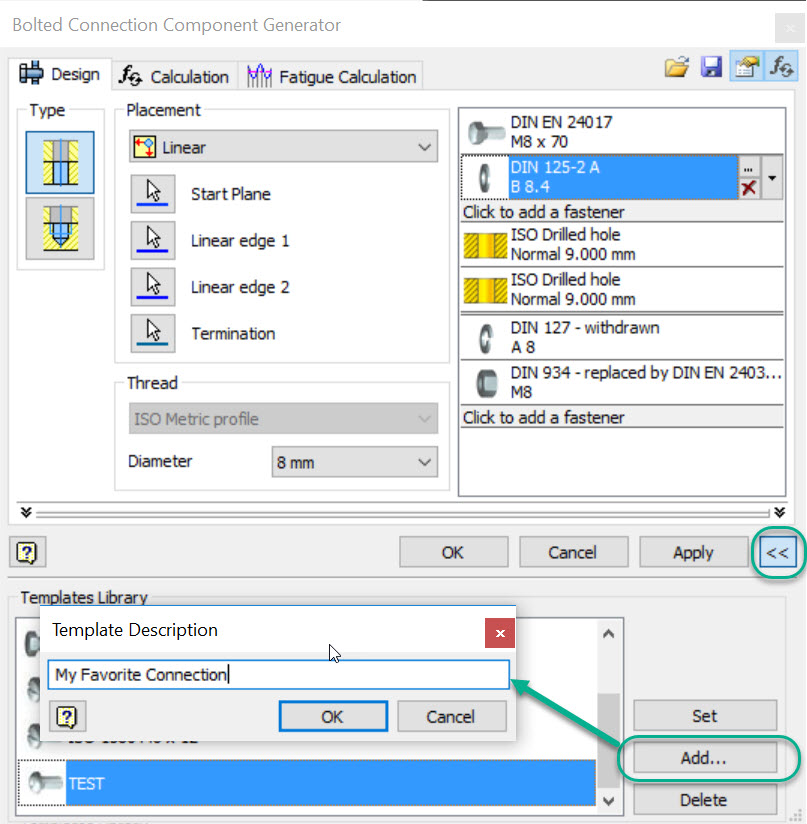Open help in Template Description dialog
Viewport: 807px width, 824px height.
coord(67,716)
